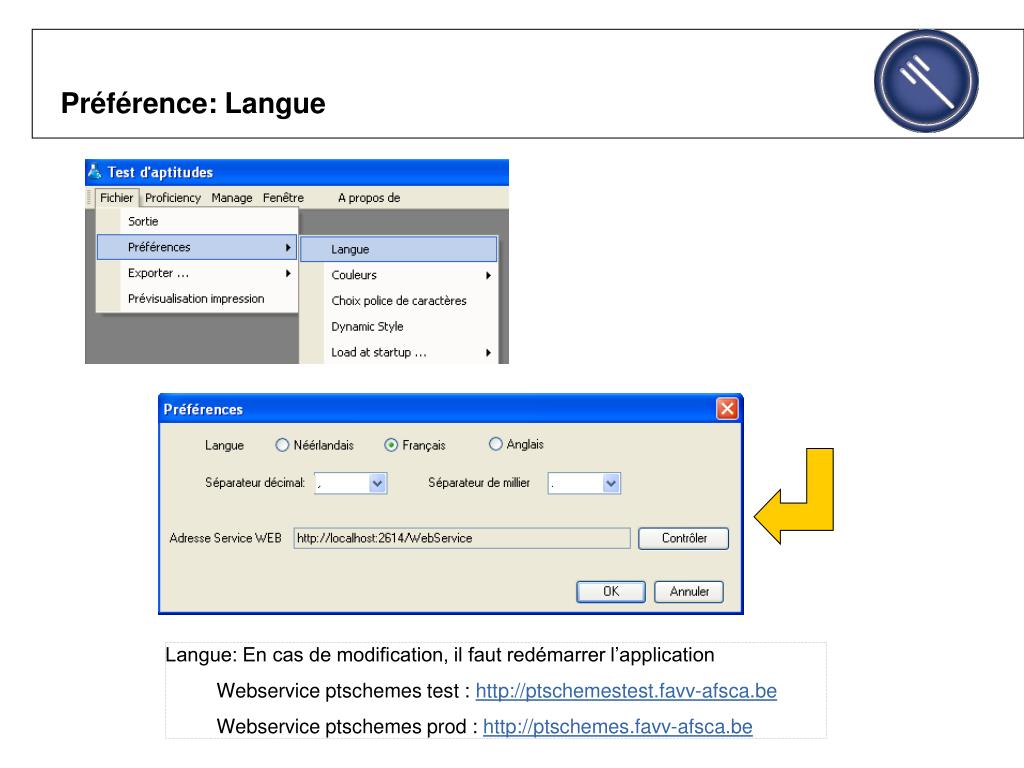Select Langue in the Préférences submenu

coord(399,249)
